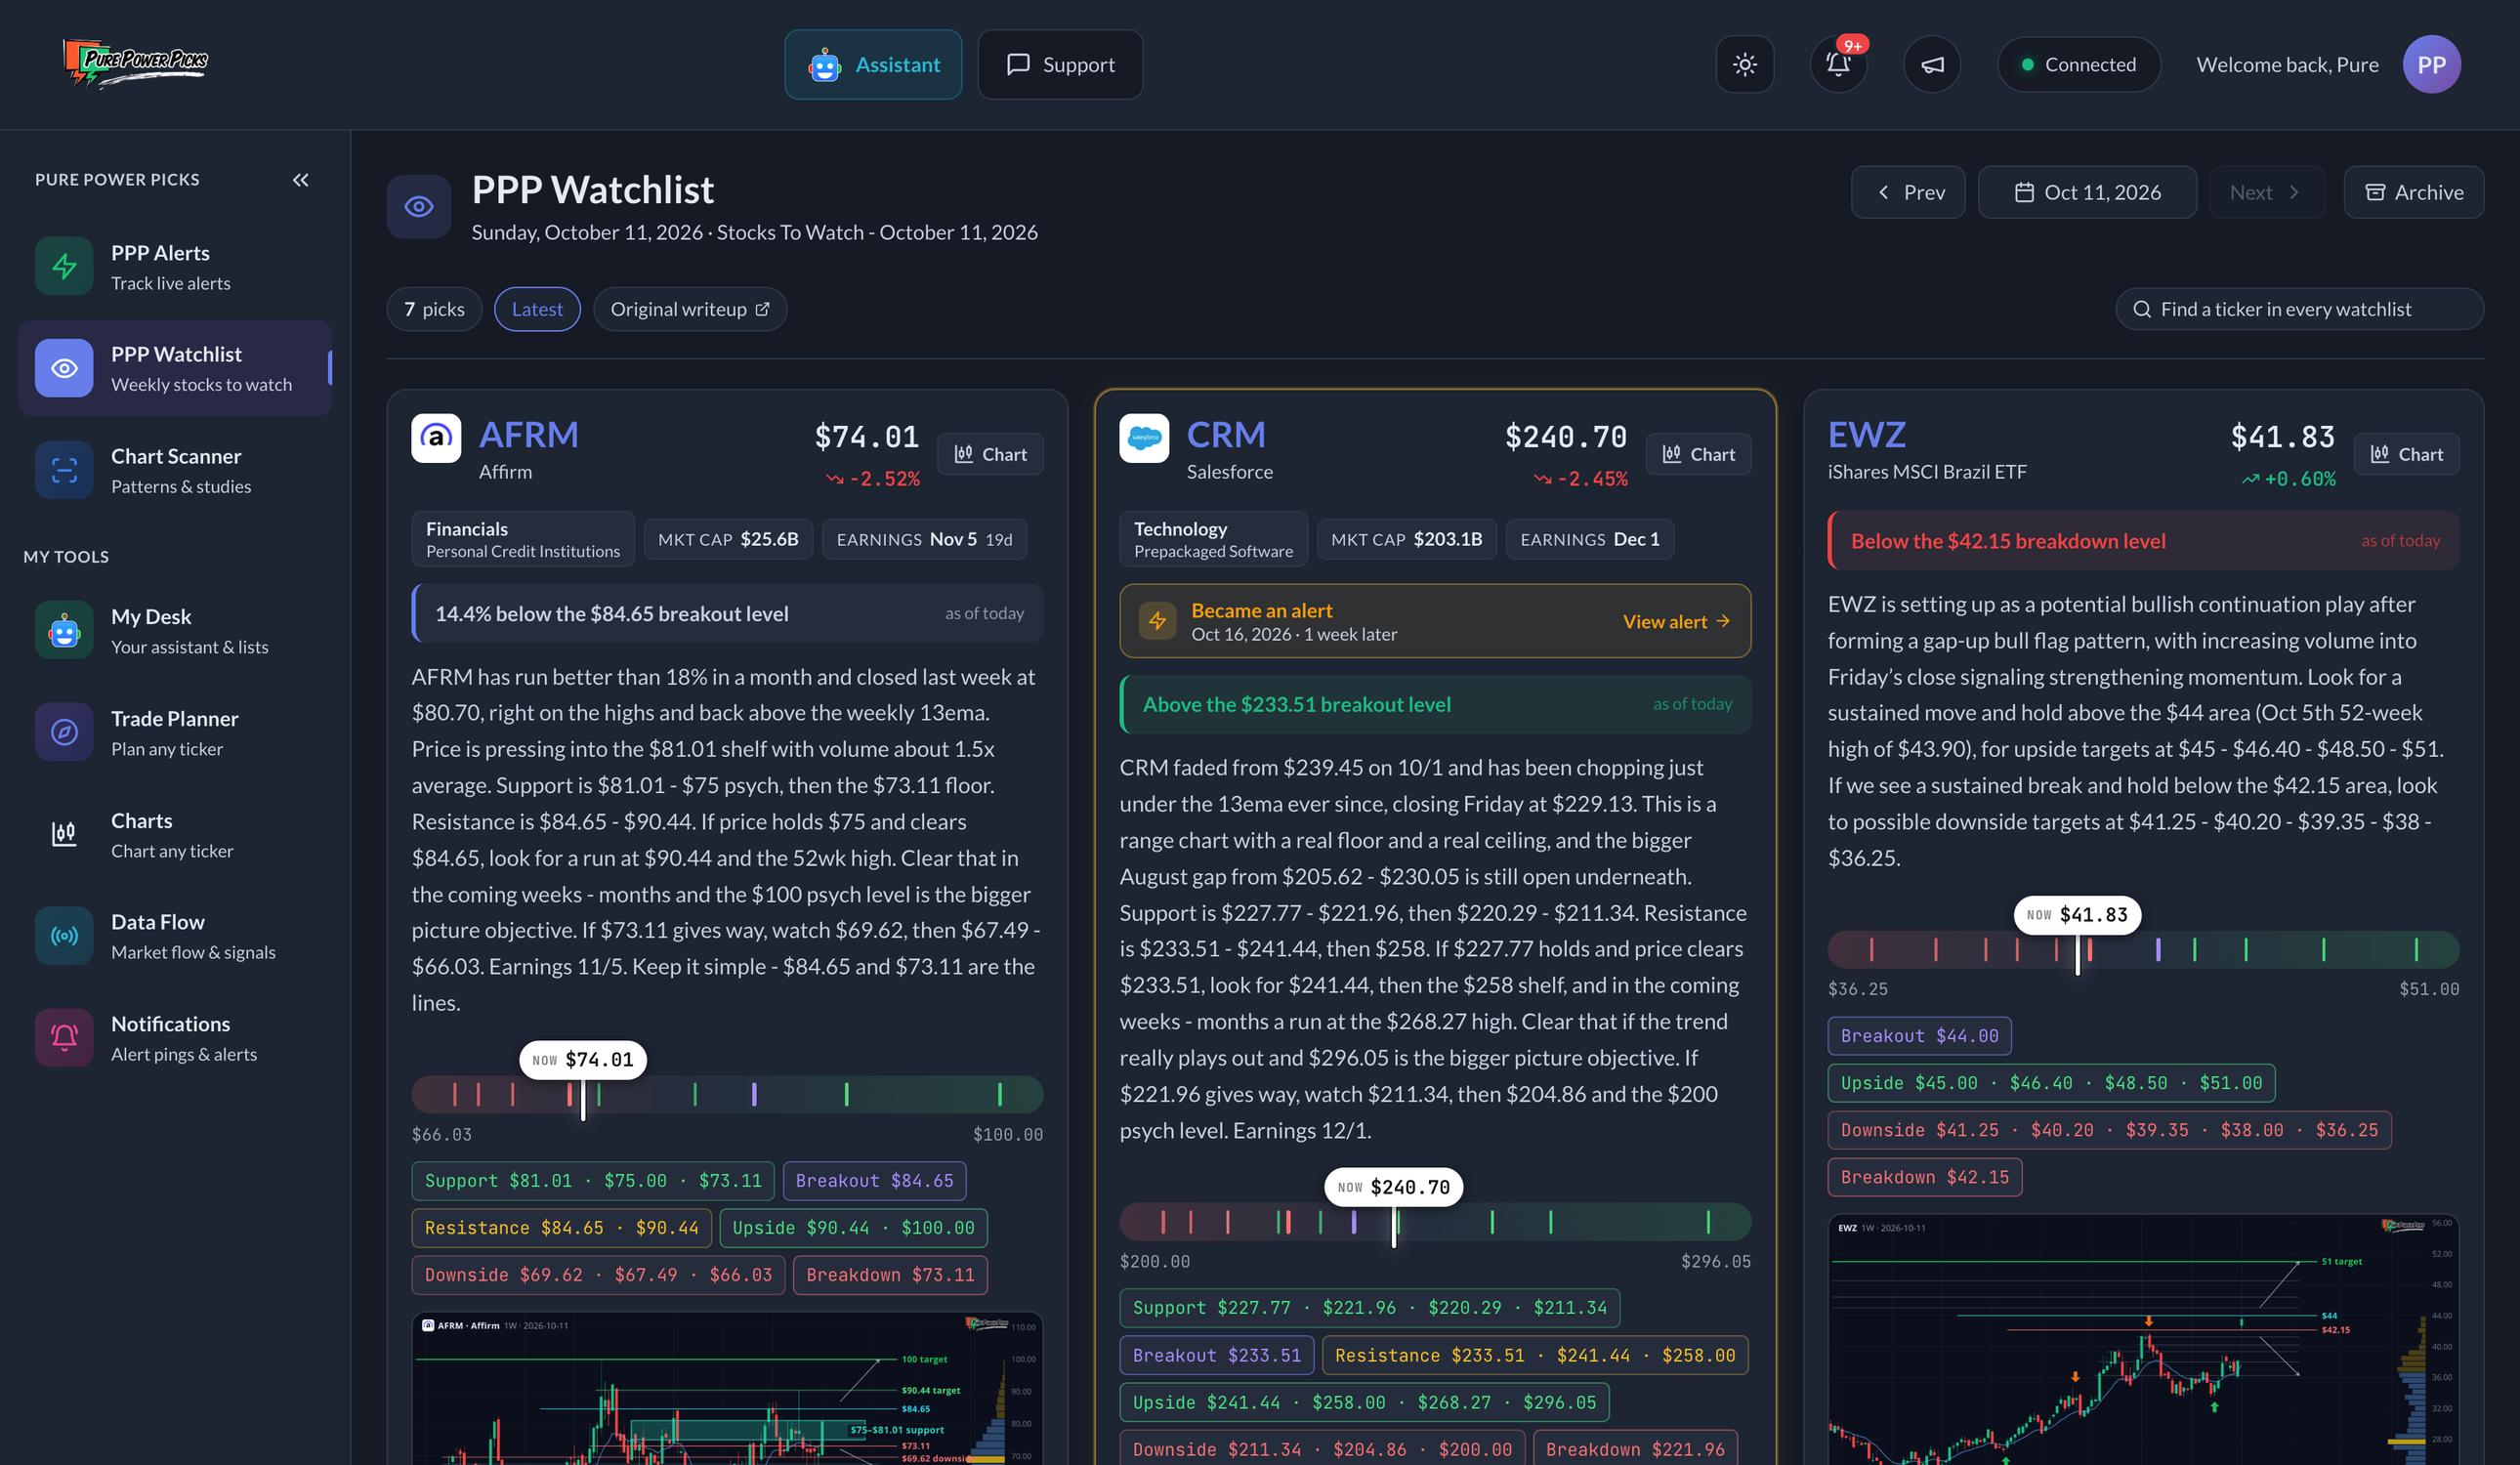The image size is (2520, 1465).
Task: Click the AFRM Affirm logo icon
Action: pos(436,438)
